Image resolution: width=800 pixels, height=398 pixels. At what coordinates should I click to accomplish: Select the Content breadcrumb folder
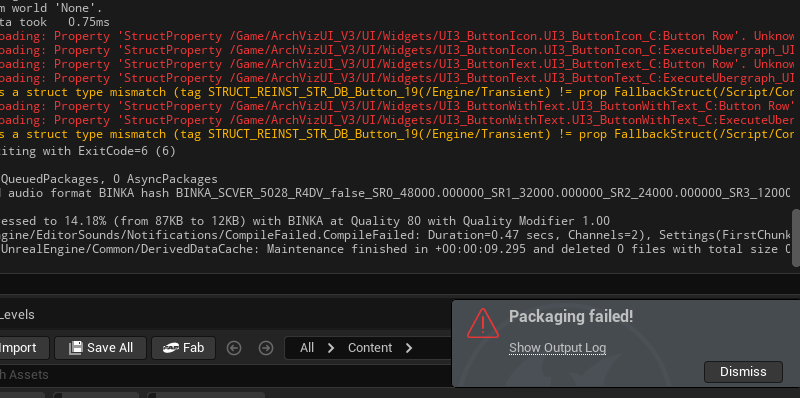pyautogui.click(x=370, y=348)
